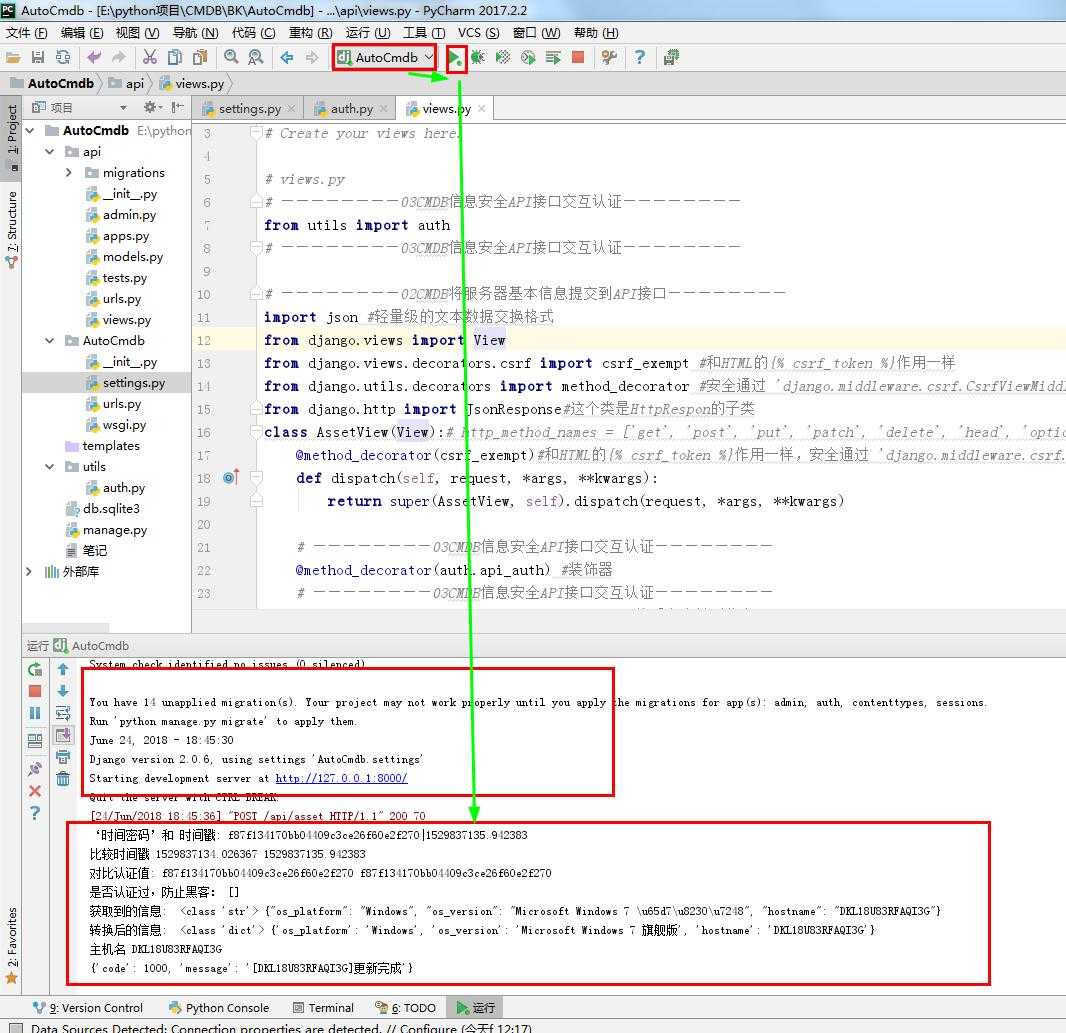Open the Python Console tab
This screenshot has height=1033, width=1066.
coord(219,1008)
